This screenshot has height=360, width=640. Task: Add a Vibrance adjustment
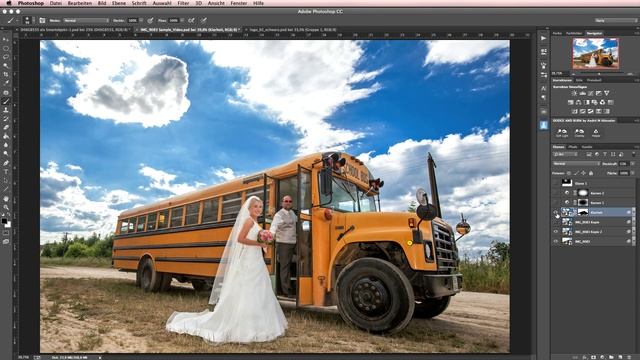tap(607, 93)
